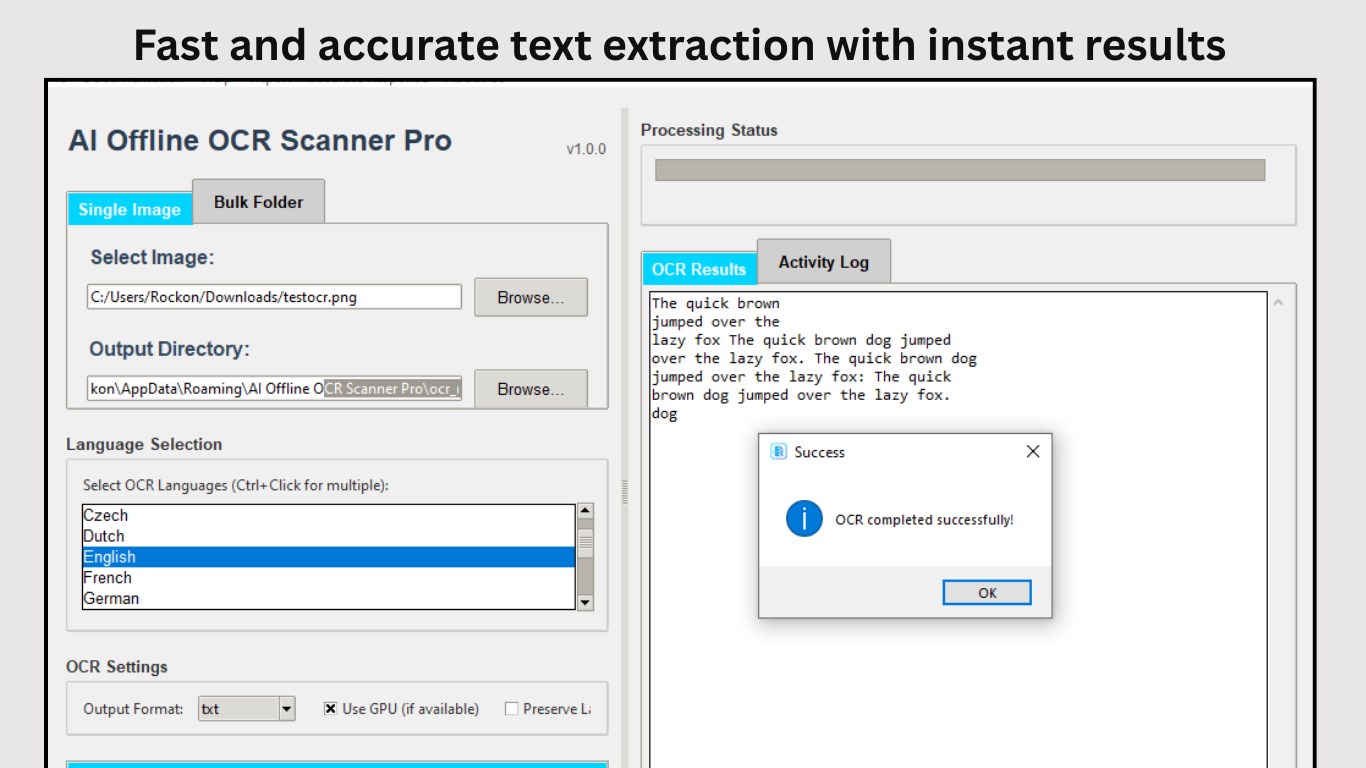
Task: Click the Select Image path field
Action: (274, 297)
